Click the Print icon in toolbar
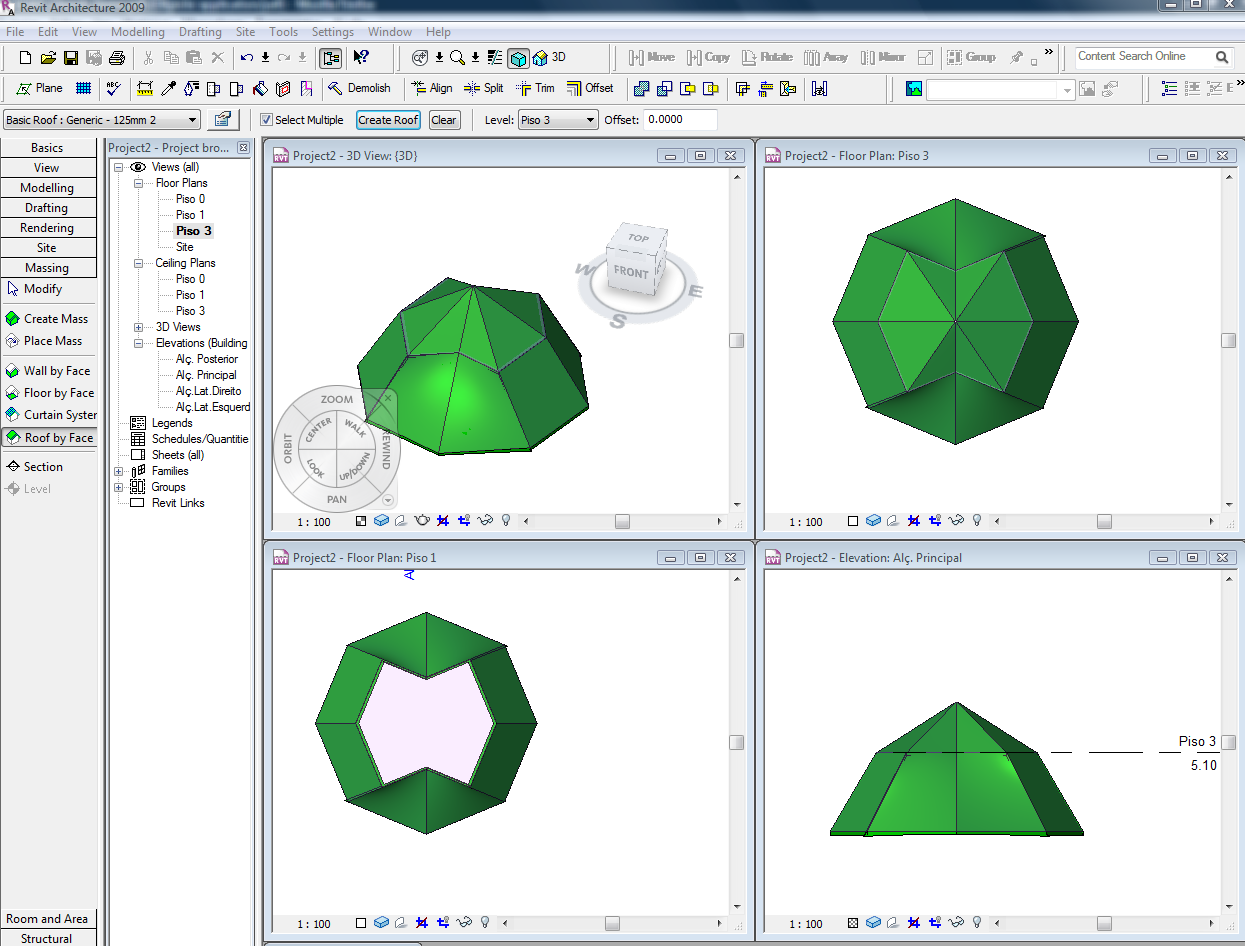Screen dimensions: 1245x946 (x=117, y=58)
